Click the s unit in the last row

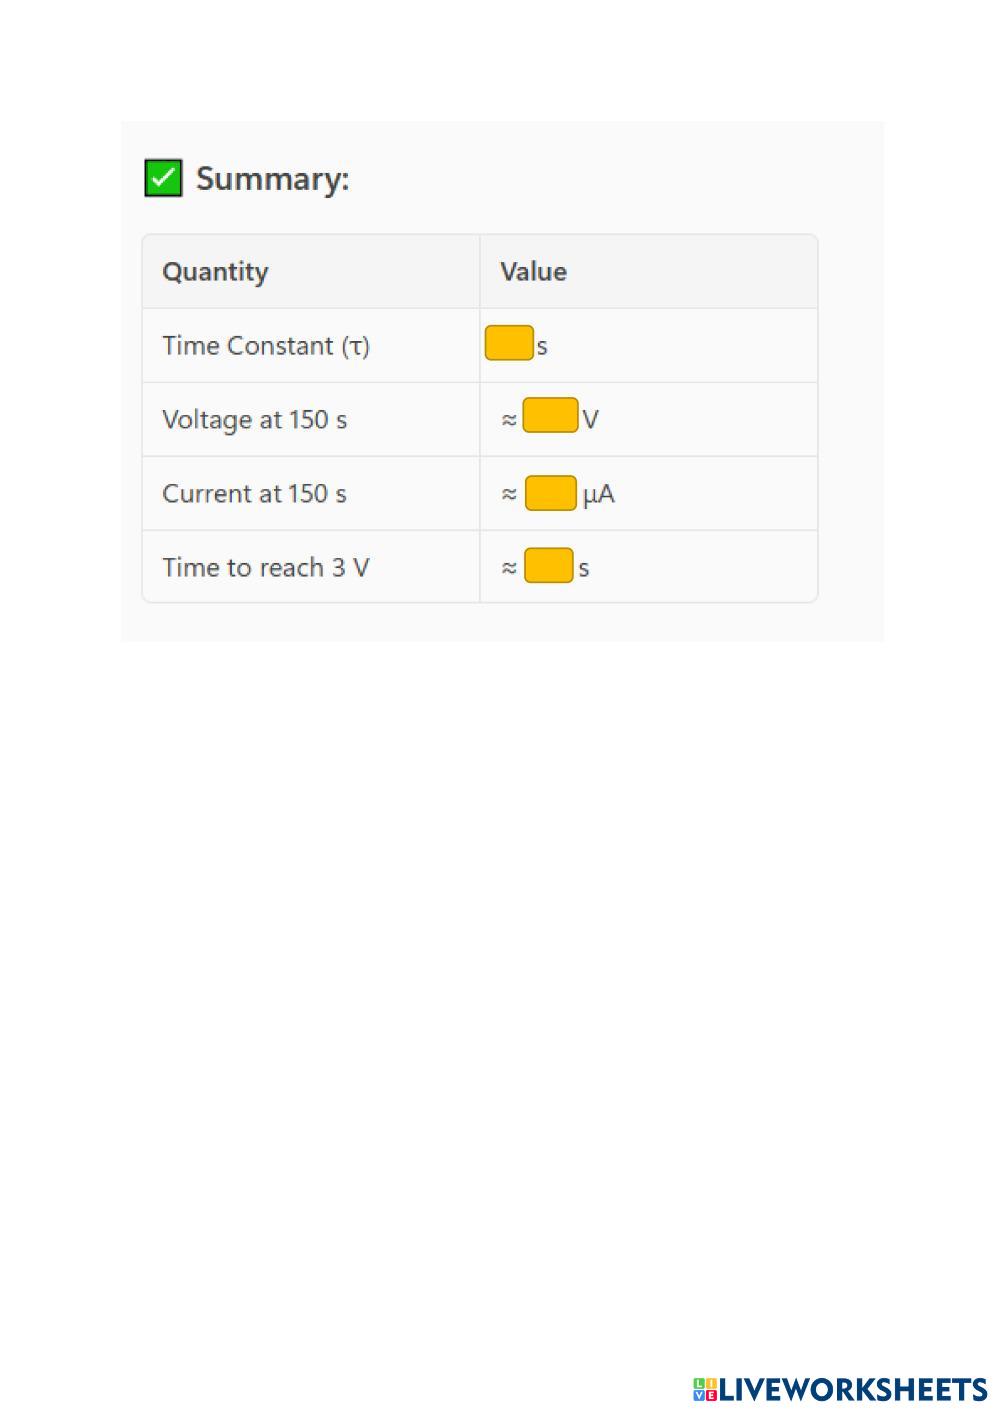click(584, 569)
